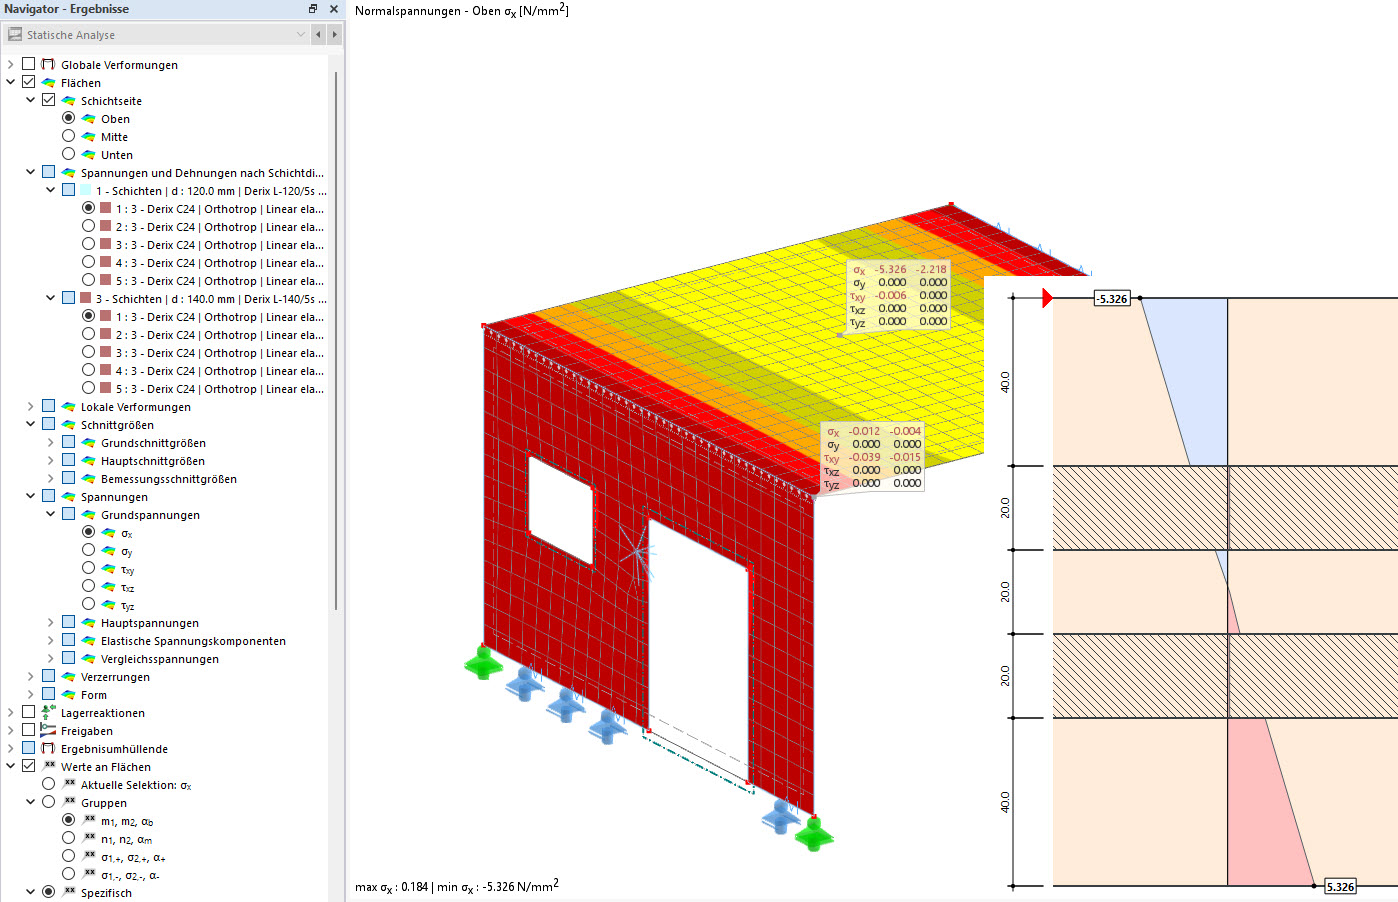The height and width of the screenshot is (902, 1398).
Task: Select the τxy basic stress radio button
Action: pos(88,568)
